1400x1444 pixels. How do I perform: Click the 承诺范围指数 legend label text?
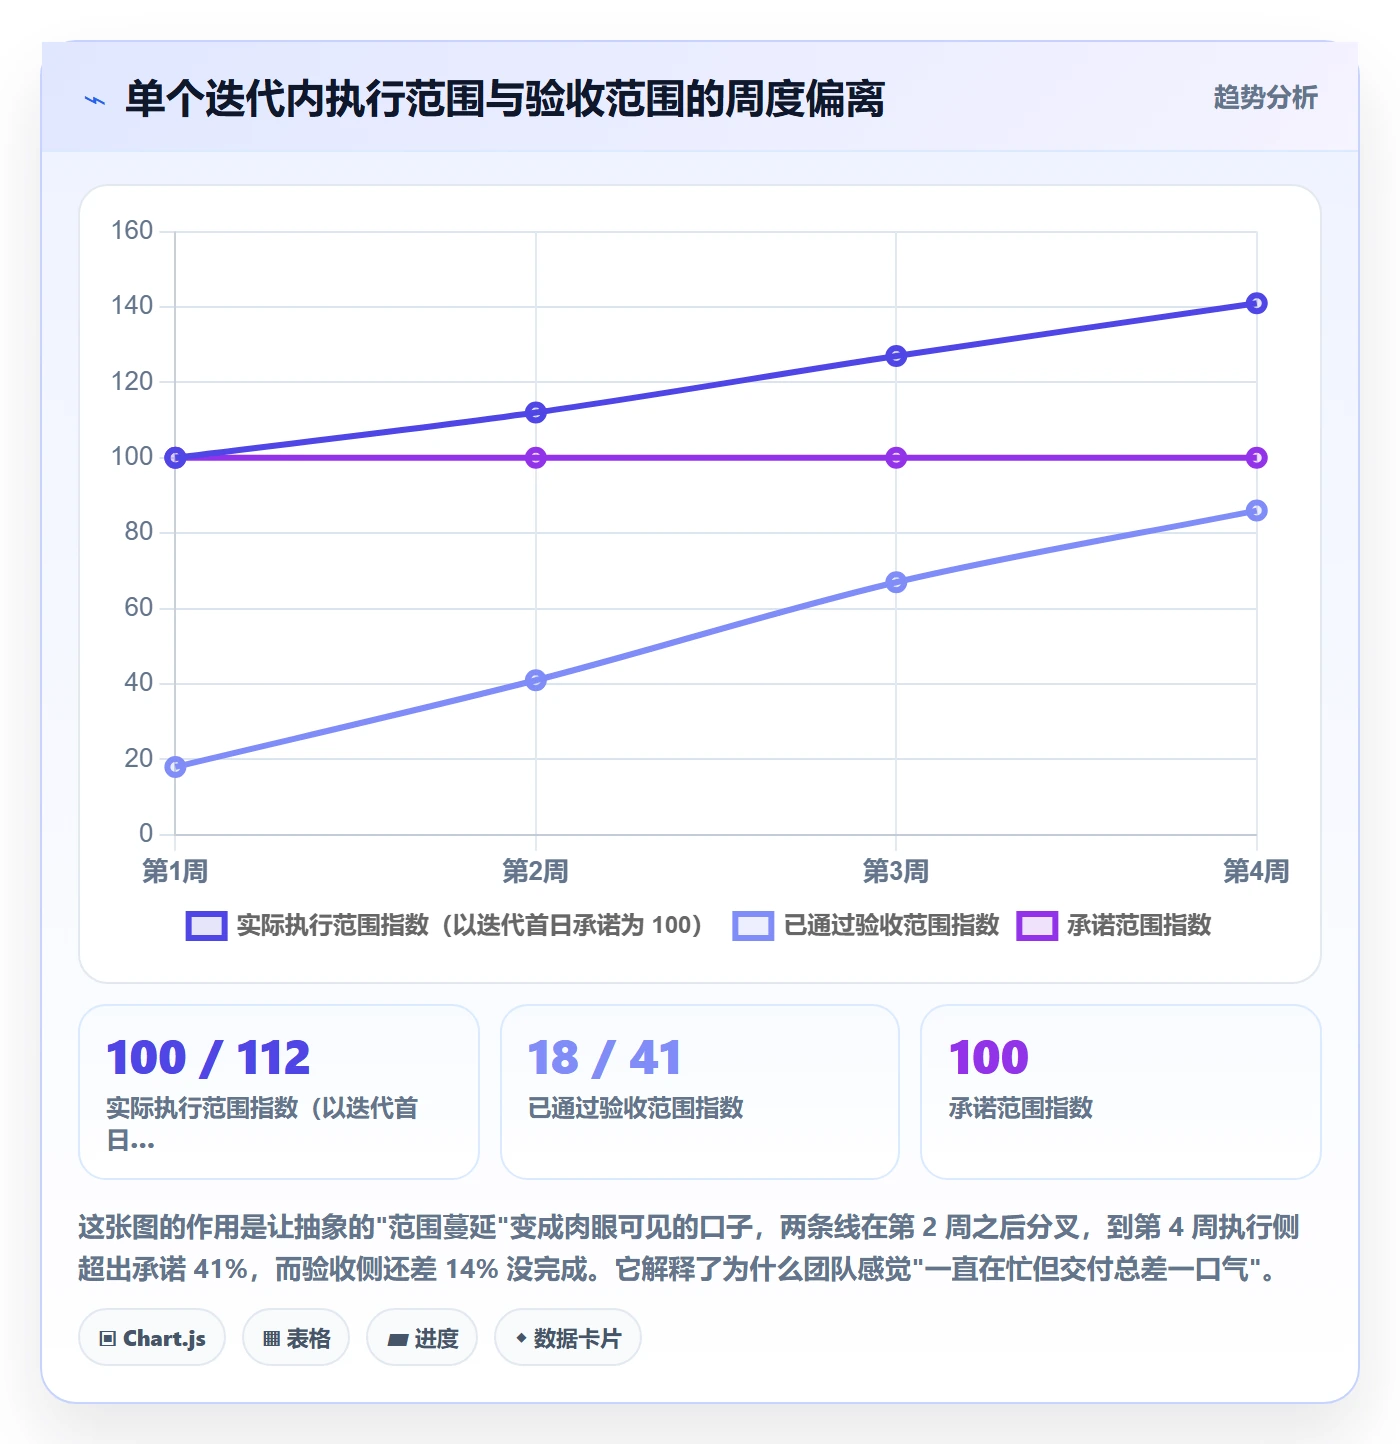[x=1139, y=926]
